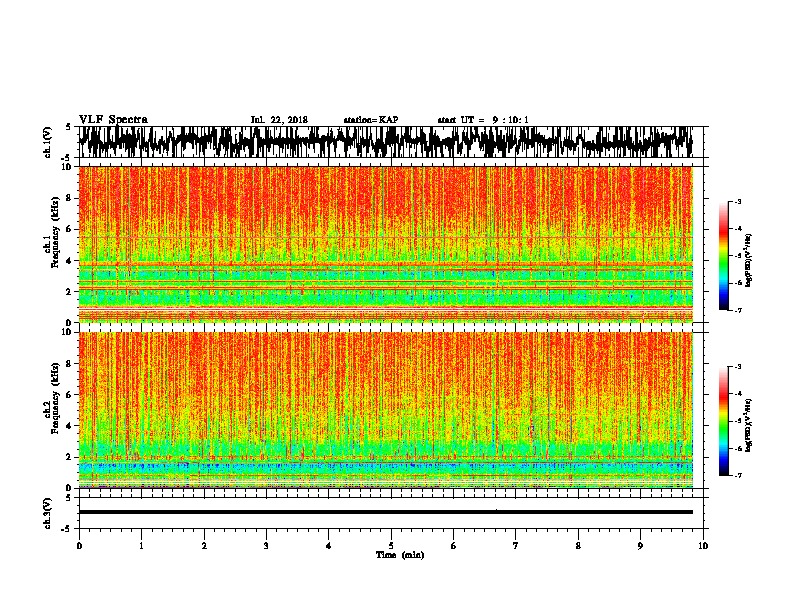Click the "-3" label on ch.2 color scale
Viewport: 792px width, 612px height.
(737, 367)
